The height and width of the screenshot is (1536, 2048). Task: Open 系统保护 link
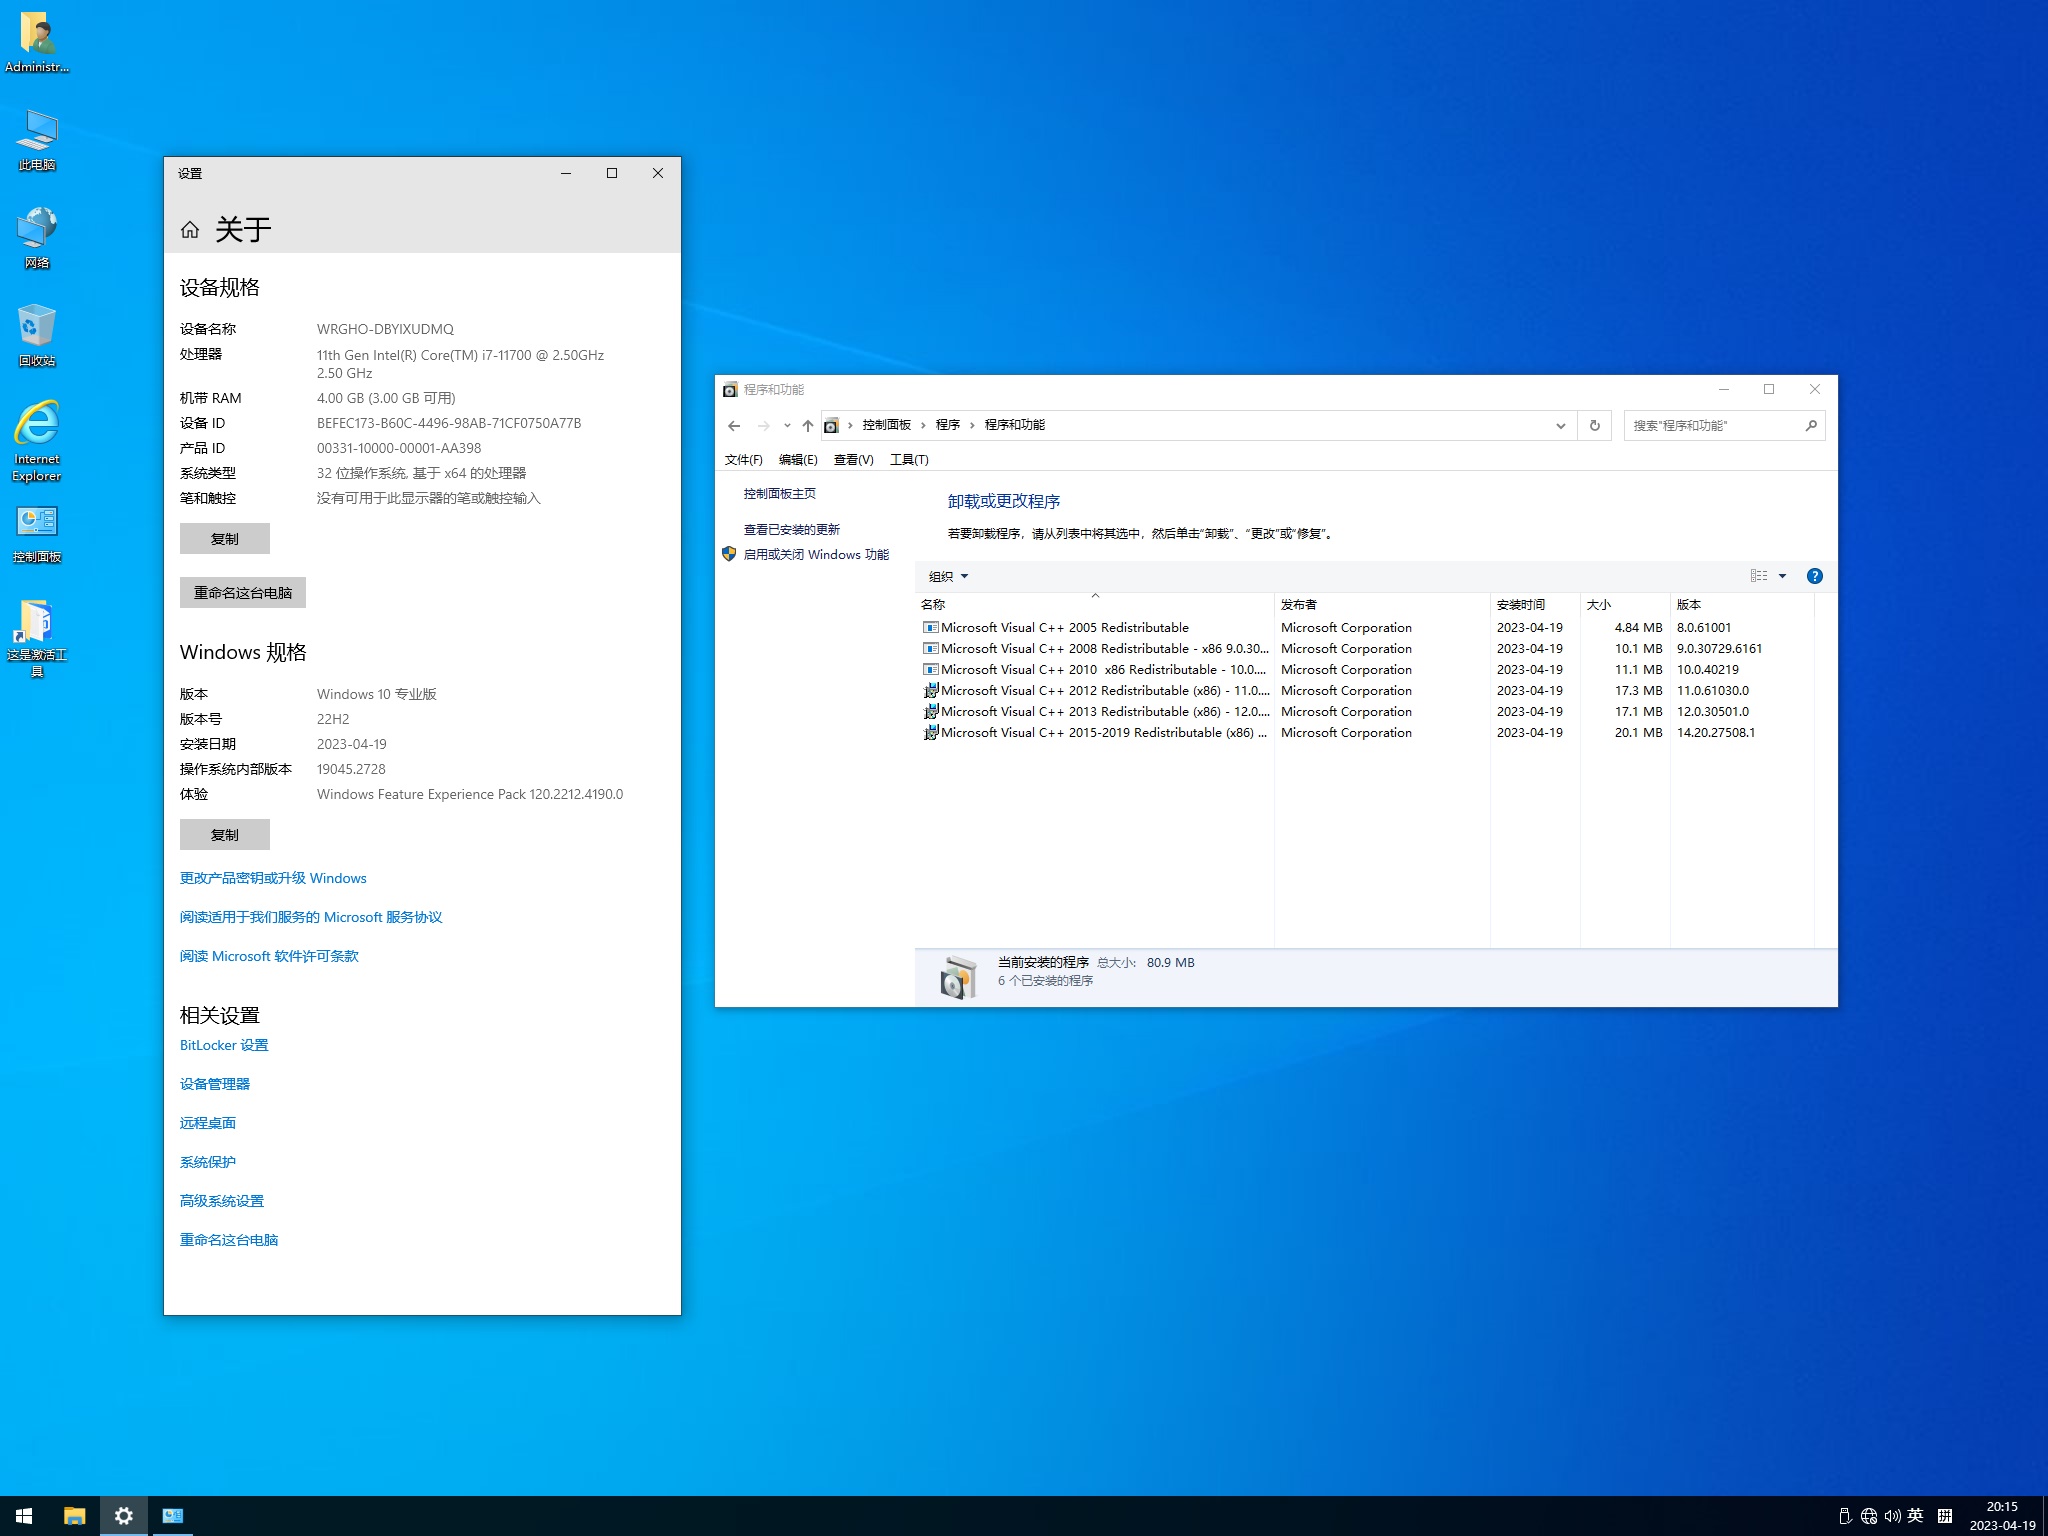pyautogui.click(x=208, y=1162)
